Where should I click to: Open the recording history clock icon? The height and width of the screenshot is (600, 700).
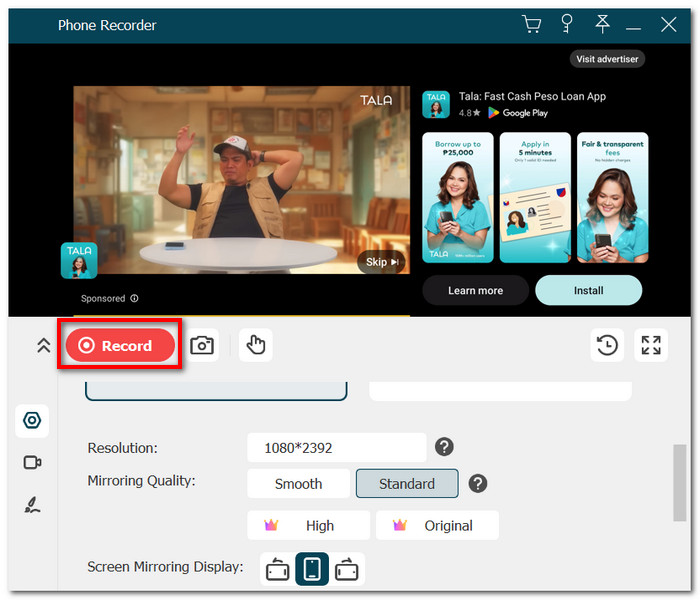pyautogui.click(x=607, y=345)
